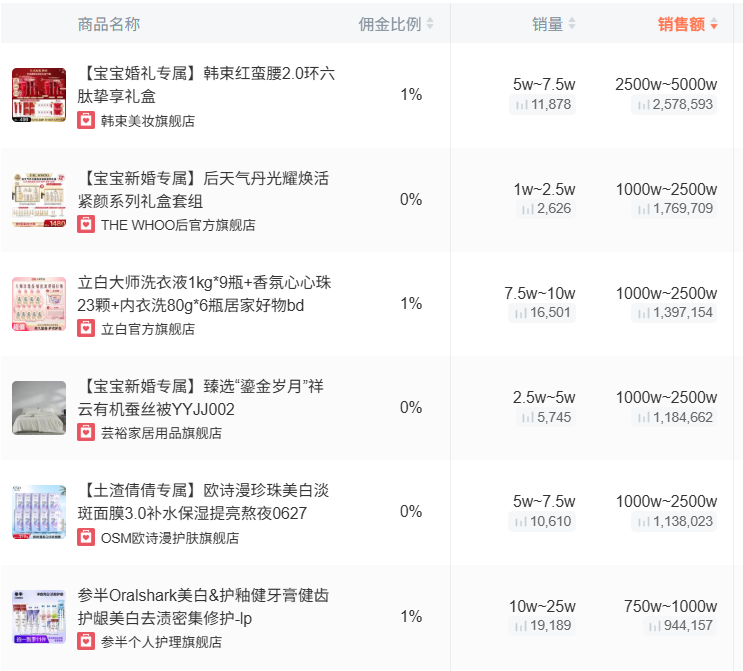The width and height of the screenshot is (743, 671).
Task: Click the 立白官方旗舰店 shop icon
Action: tap(87, 328)
